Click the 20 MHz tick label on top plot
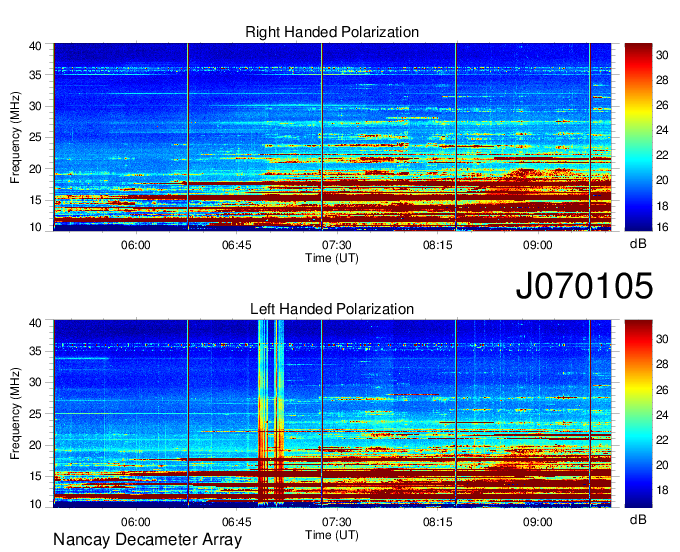This screenshot has width=680, height=552. point(35,169)
